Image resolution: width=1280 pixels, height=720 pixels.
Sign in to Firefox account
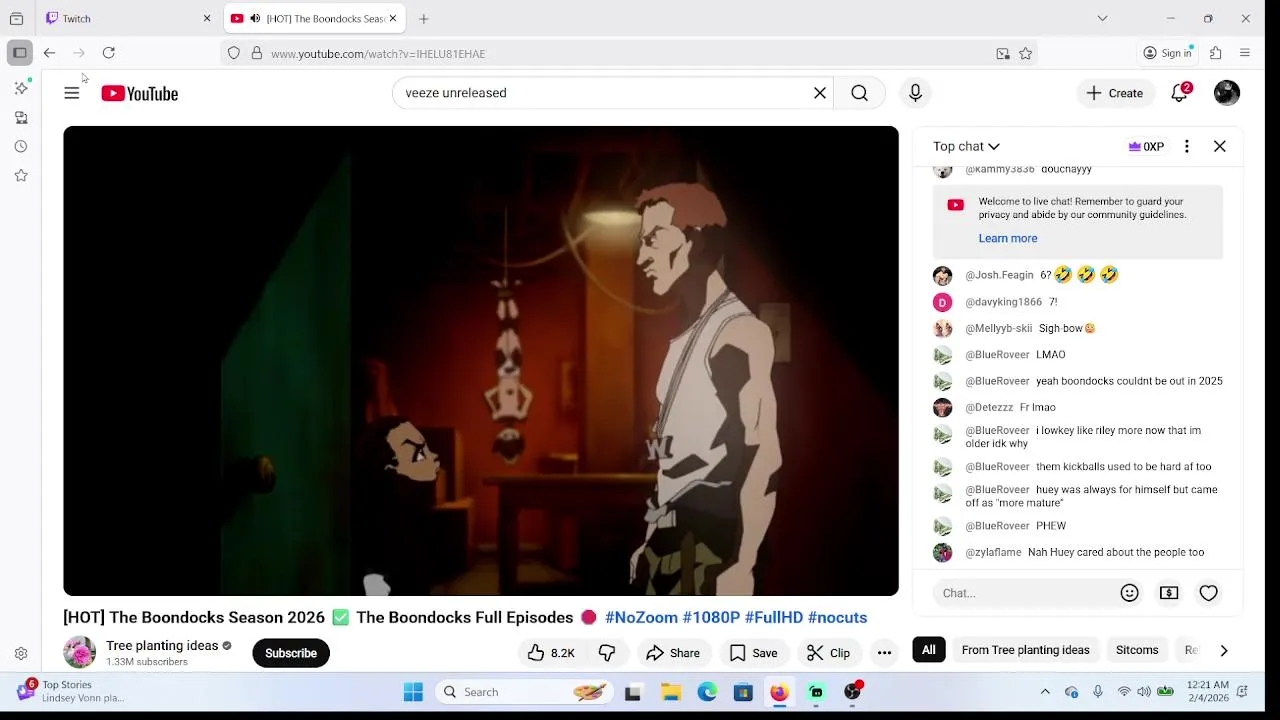pyautogui.click(x=1168, y=53)
